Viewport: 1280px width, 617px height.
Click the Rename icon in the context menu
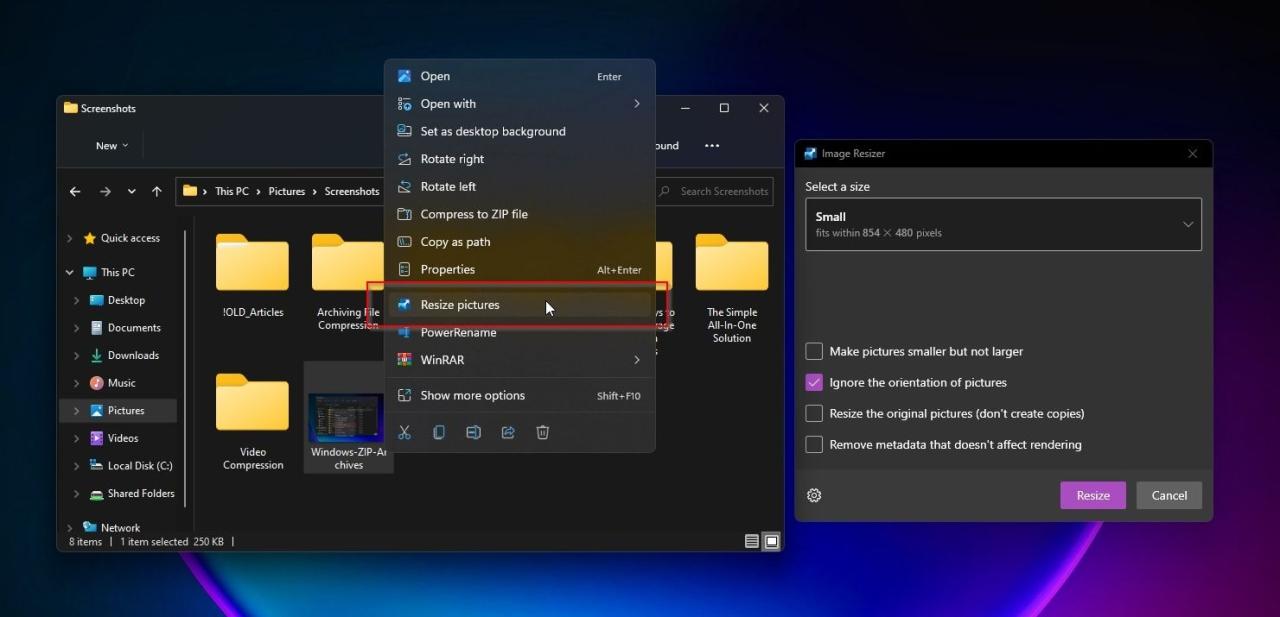[473, 432]
